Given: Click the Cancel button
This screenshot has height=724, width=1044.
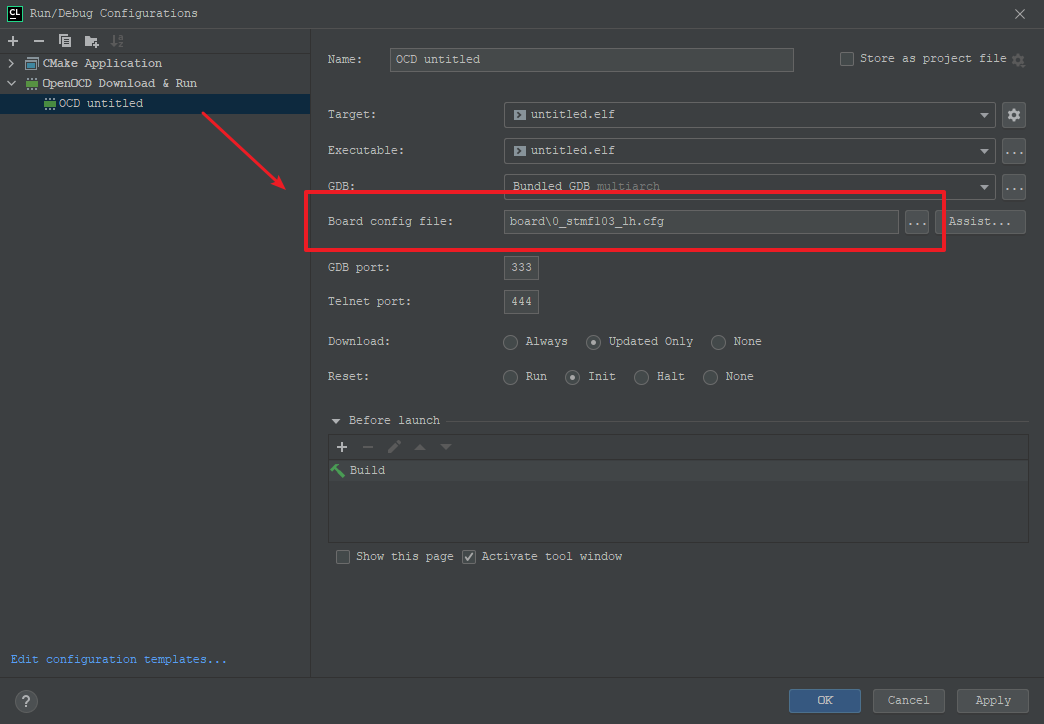Looking at the screenshot, I should tap(908, 701).
